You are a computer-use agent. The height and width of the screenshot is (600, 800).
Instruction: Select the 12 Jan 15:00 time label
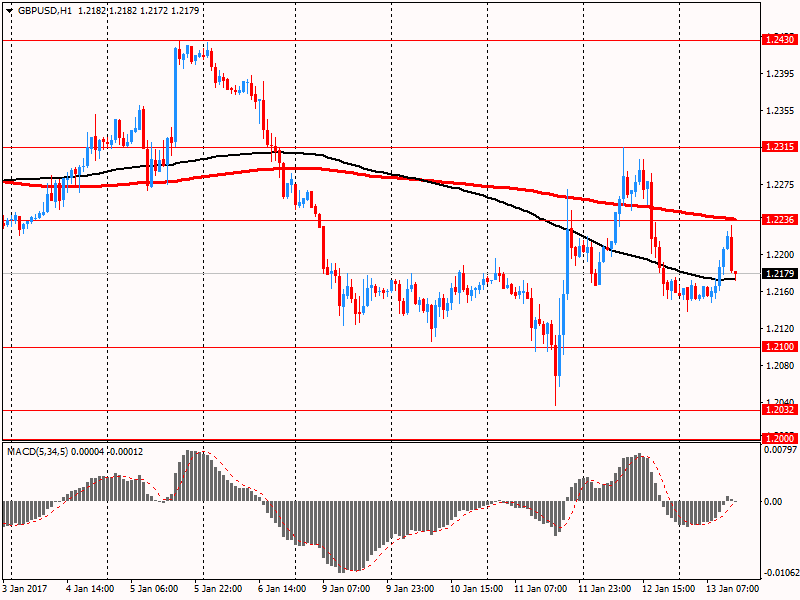(x=668, y=589)
